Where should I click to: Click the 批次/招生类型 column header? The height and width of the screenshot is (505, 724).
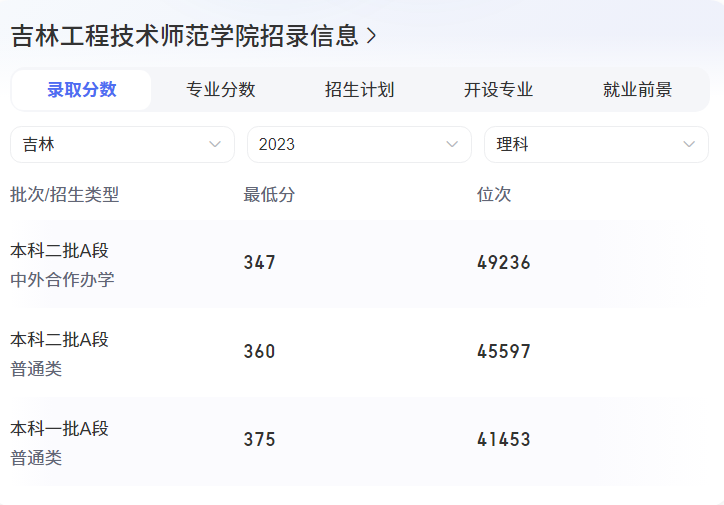click(65, 194)
